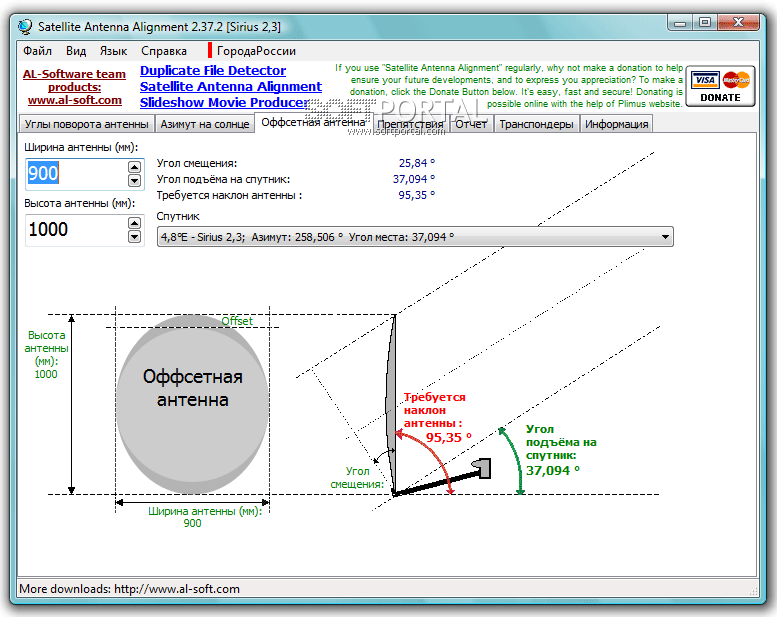This screenshot has height=617, width=777.
Task: Decrease antenna height with down arrow
Action: (134, 237)
